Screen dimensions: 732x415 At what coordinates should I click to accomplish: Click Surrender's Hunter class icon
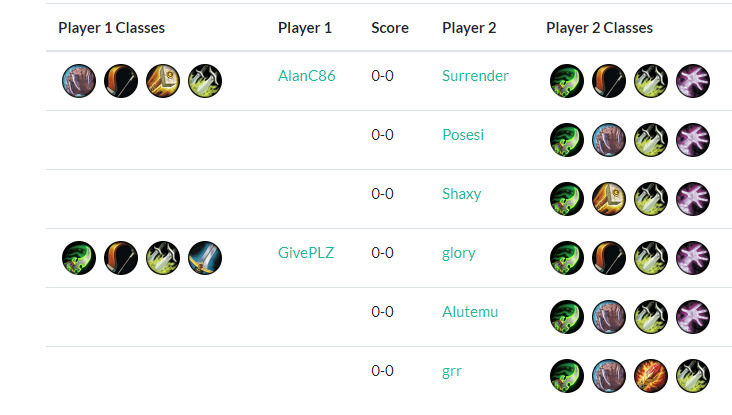pyautogui.click(x=609, y=81)
